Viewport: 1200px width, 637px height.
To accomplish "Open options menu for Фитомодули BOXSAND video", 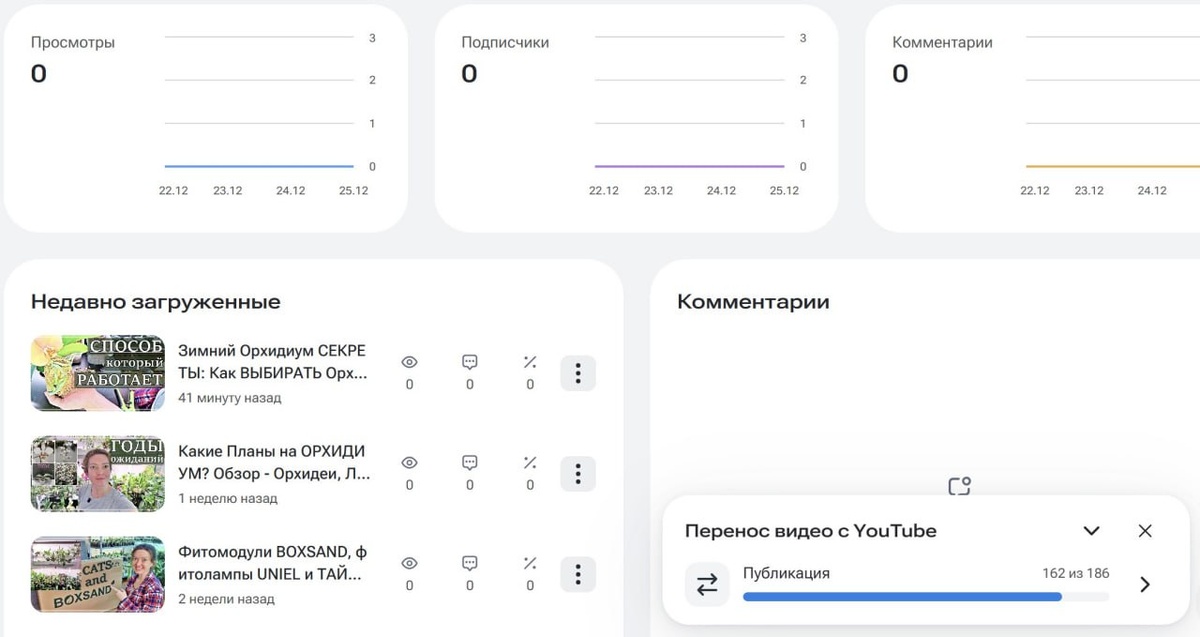I will pos(578,574).
